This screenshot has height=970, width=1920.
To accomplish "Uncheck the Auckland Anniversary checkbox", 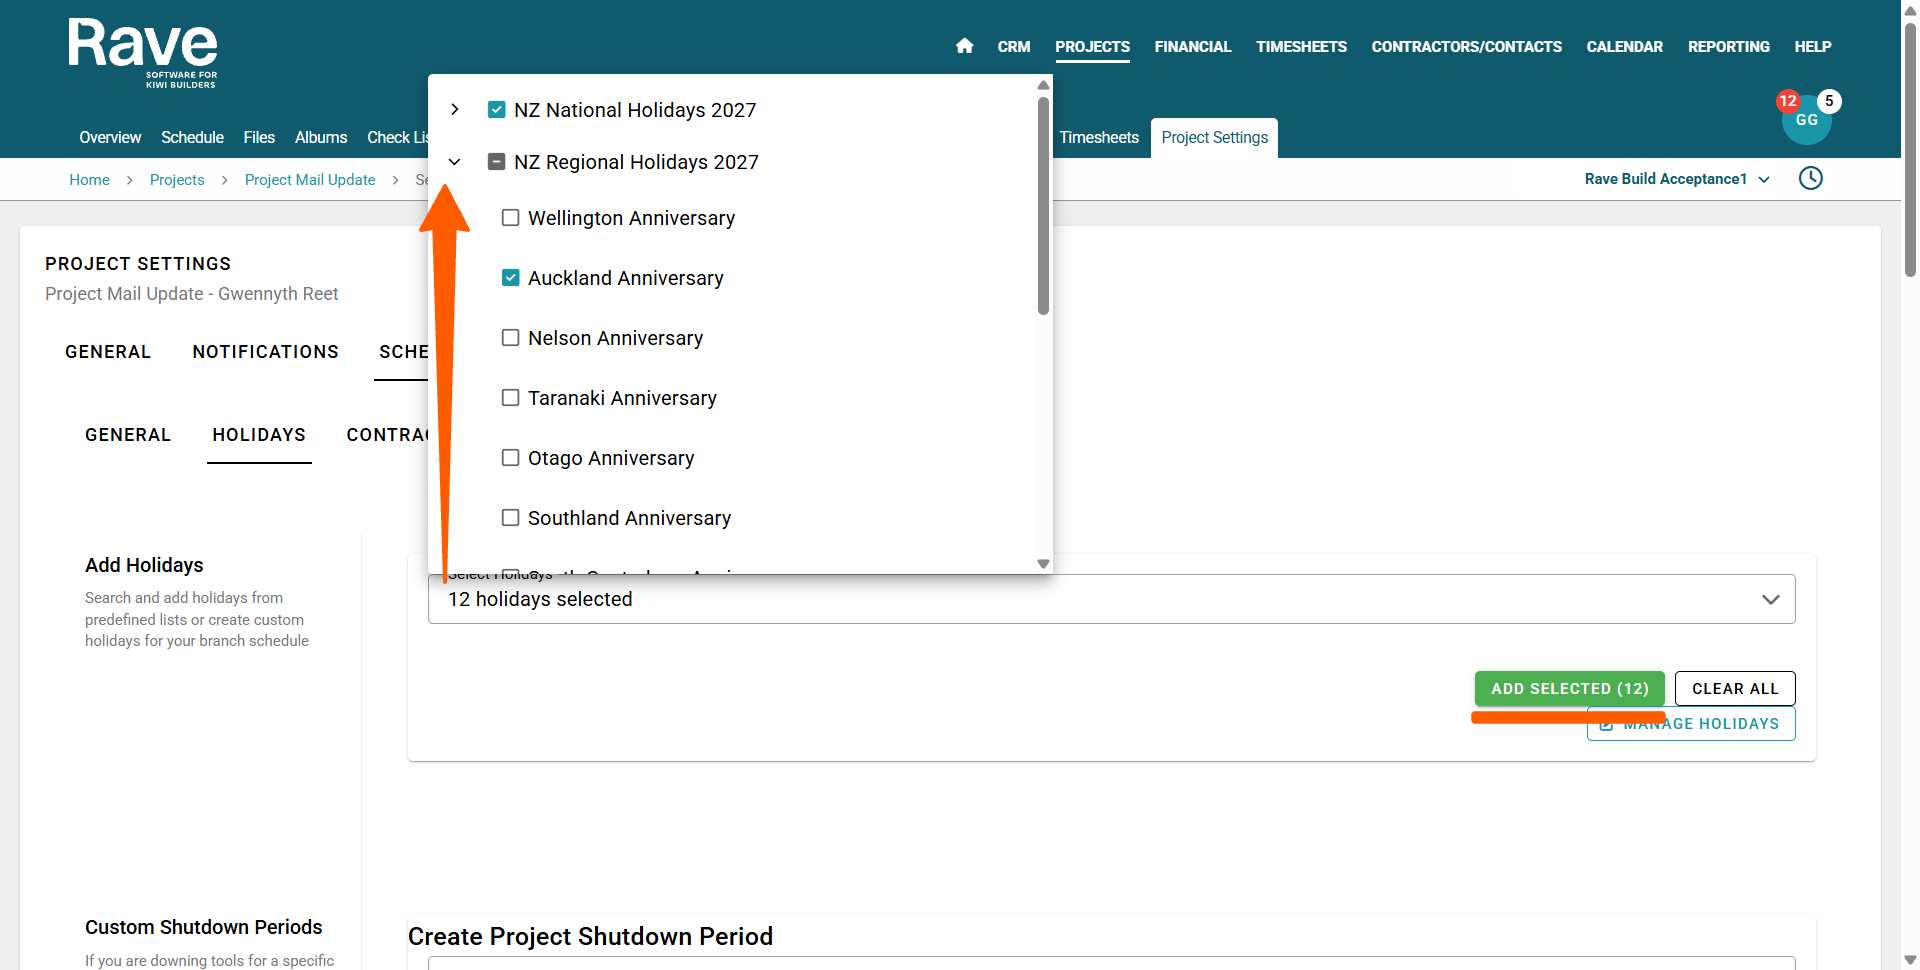I will tap(510, 278).
